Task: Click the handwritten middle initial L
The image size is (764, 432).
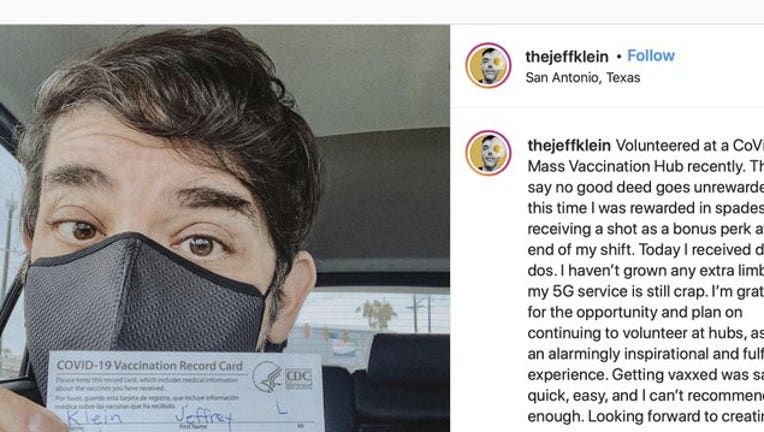Action: tap(282, 409)
